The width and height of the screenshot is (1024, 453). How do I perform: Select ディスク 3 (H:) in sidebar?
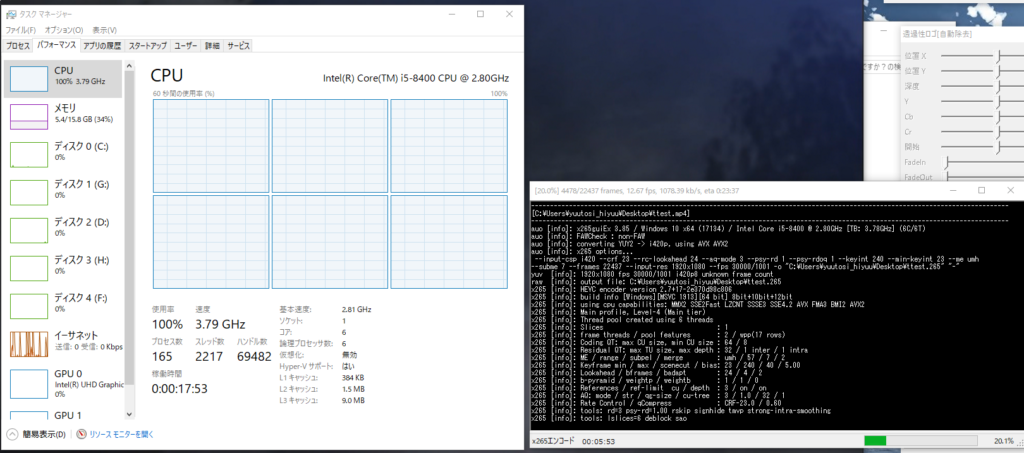coord(63,268)
